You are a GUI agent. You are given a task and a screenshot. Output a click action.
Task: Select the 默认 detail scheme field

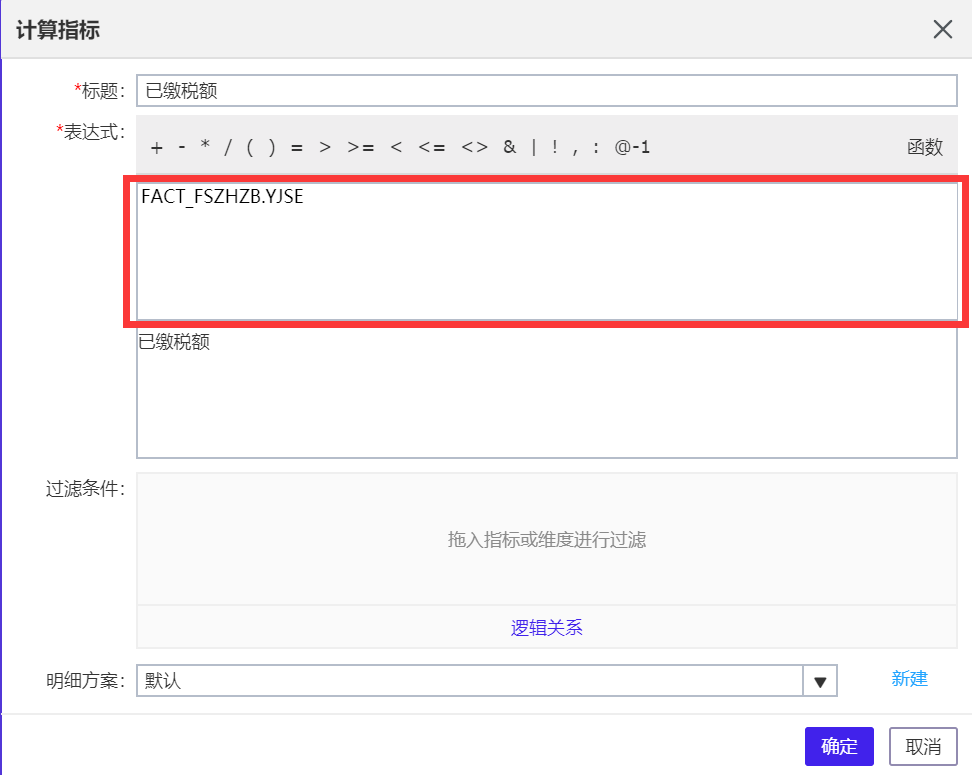coord(469,681)
